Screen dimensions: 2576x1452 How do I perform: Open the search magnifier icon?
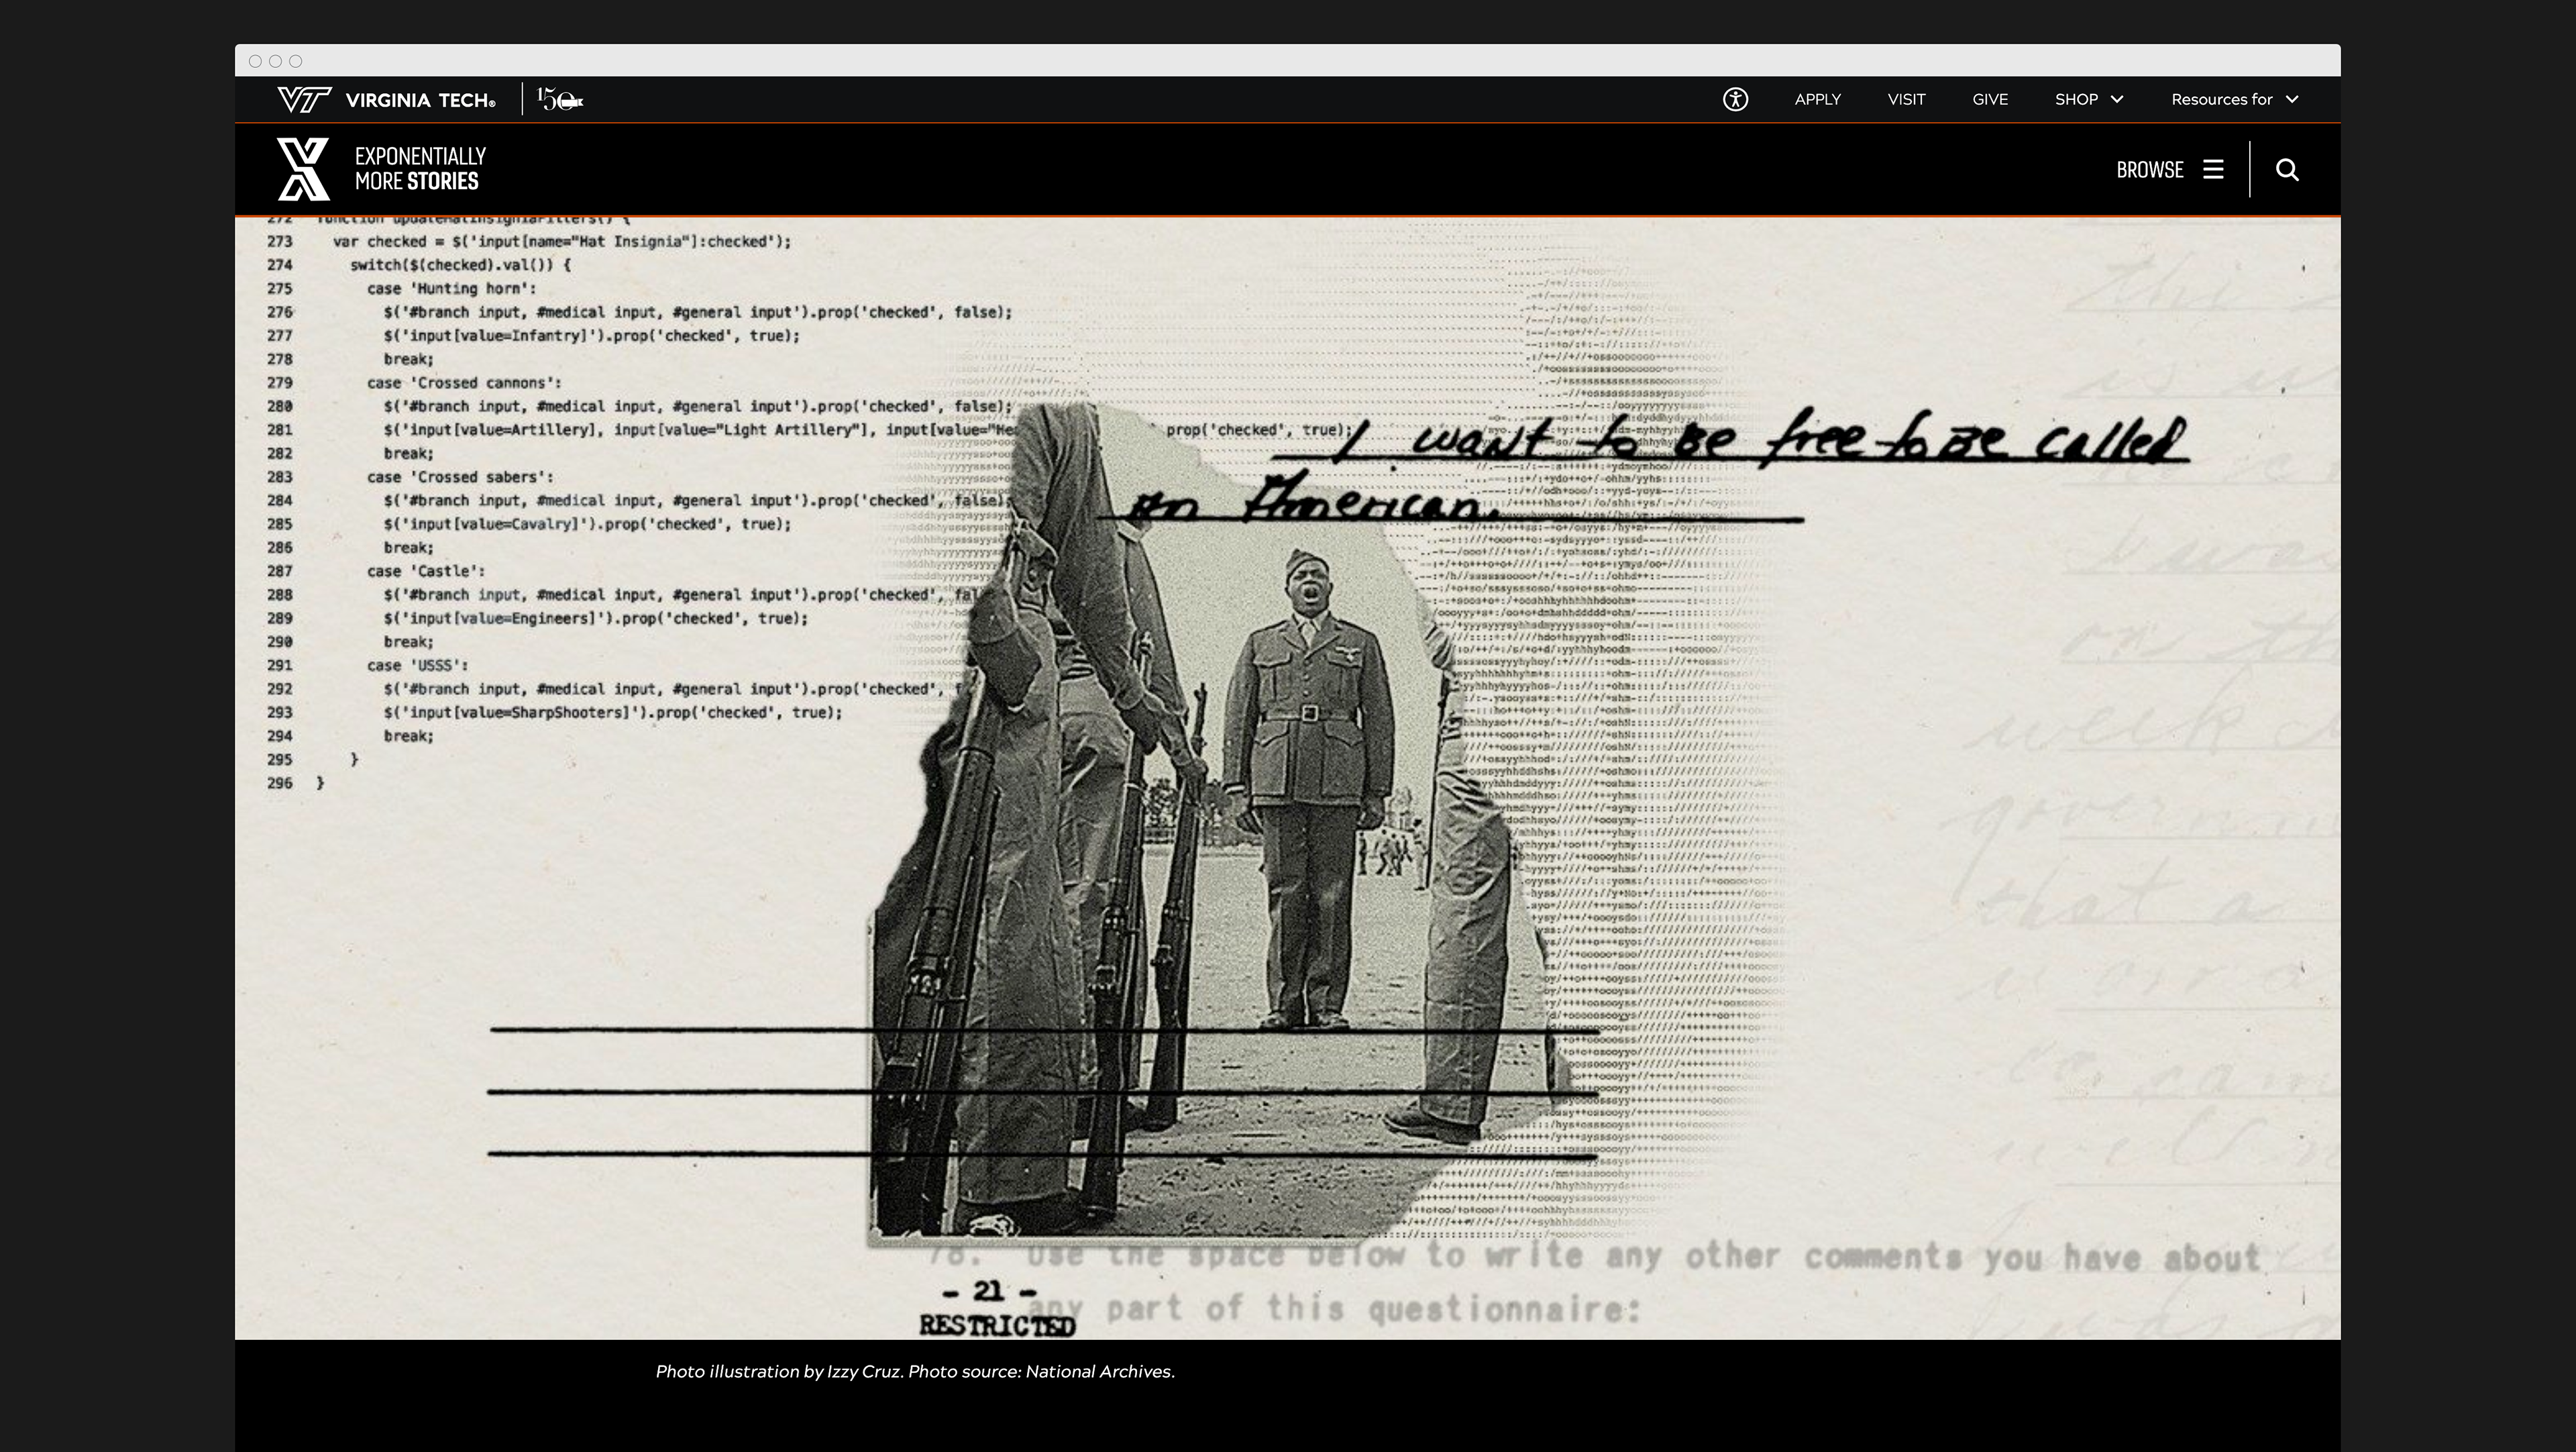tap(2287, 170)
